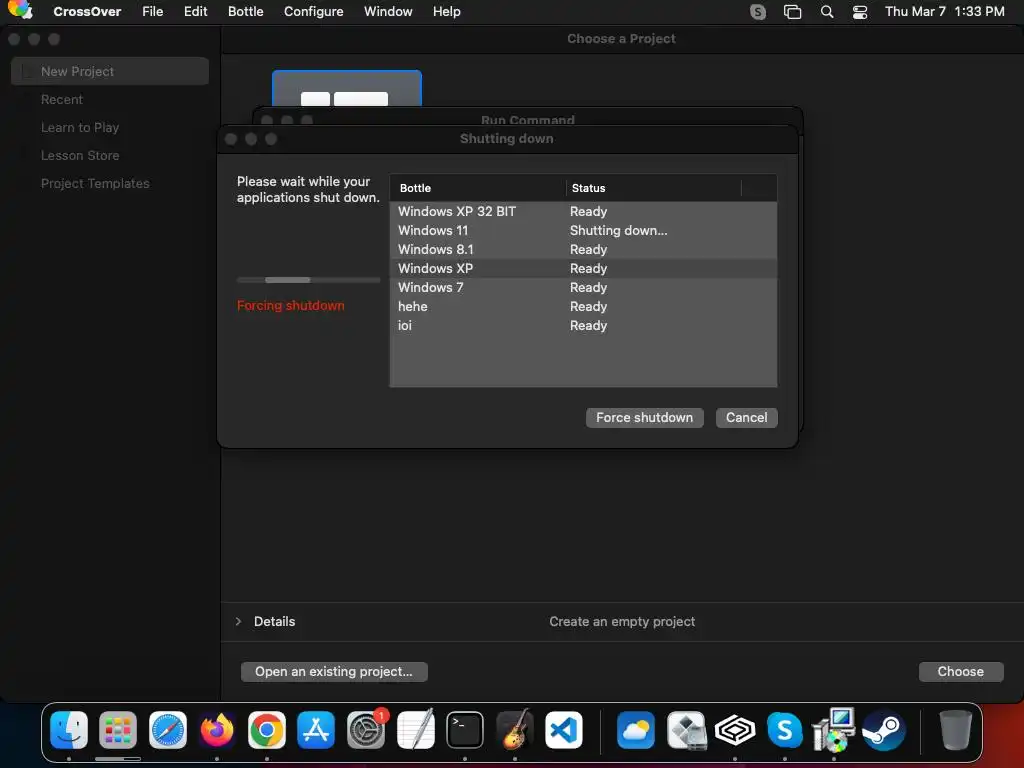
Task: Launch GarageBand from the dock
Action: (x=515, y=729)
